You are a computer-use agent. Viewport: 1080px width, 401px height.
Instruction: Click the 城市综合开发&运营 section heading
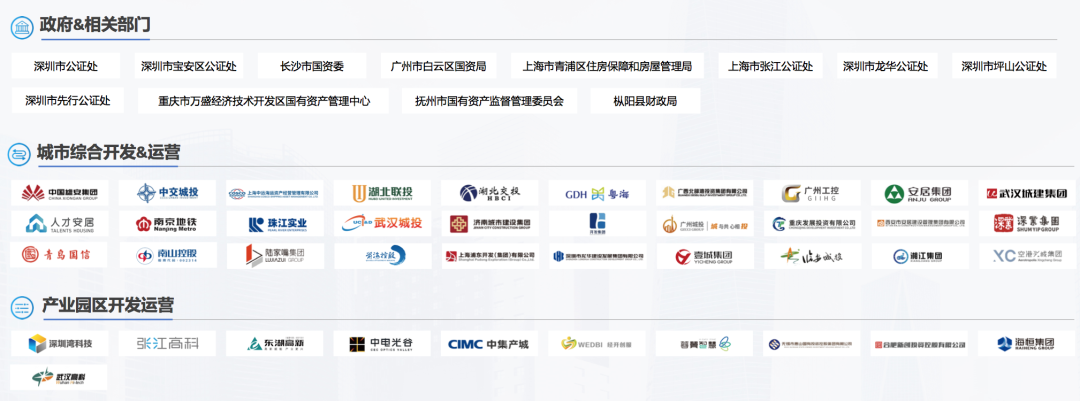pos(108,152)
